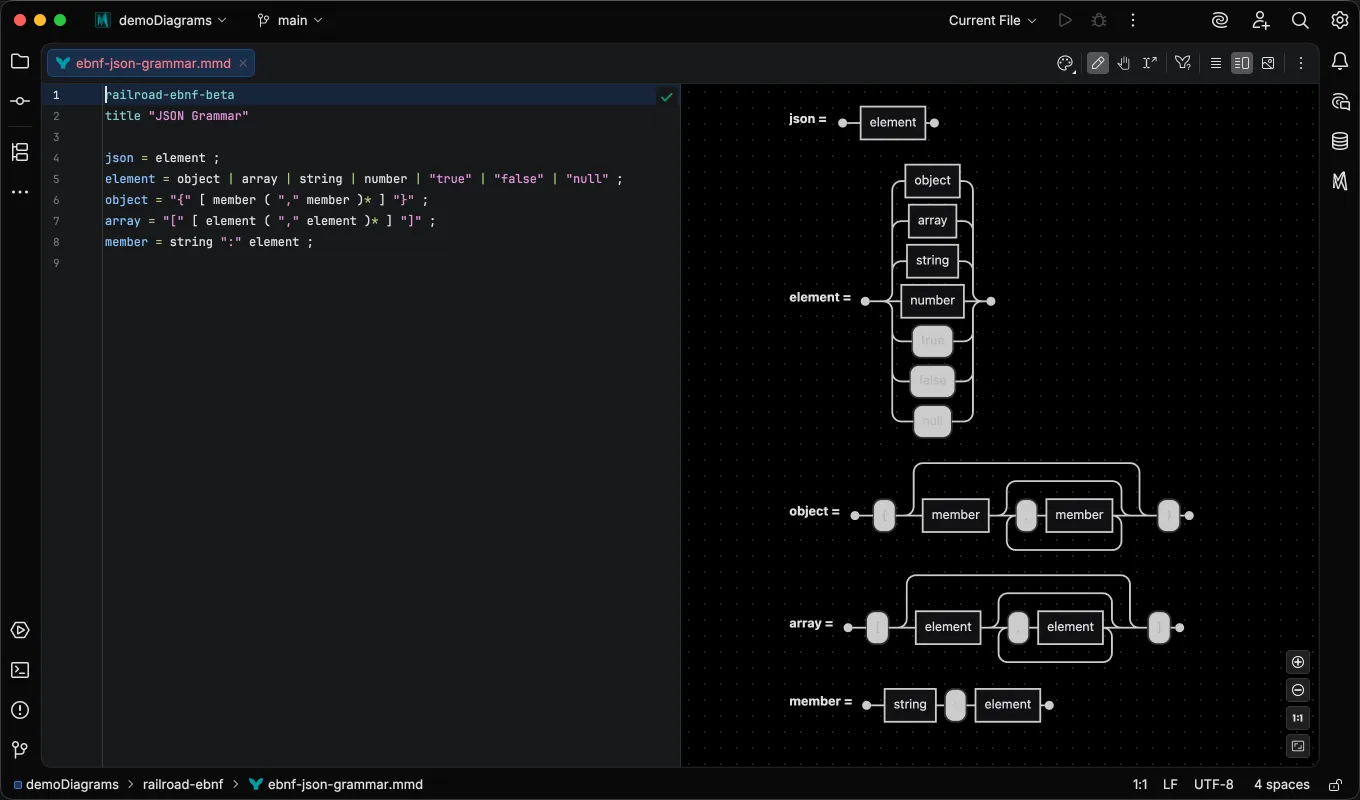The height and width of the screenshot is (800, 1360).
Task: Open the Terminal tool window
Action: 20,670
